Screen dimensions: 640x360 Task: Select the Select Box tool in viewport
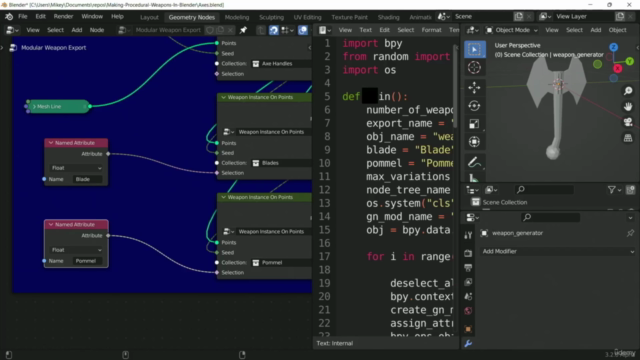tap(474, 49)
